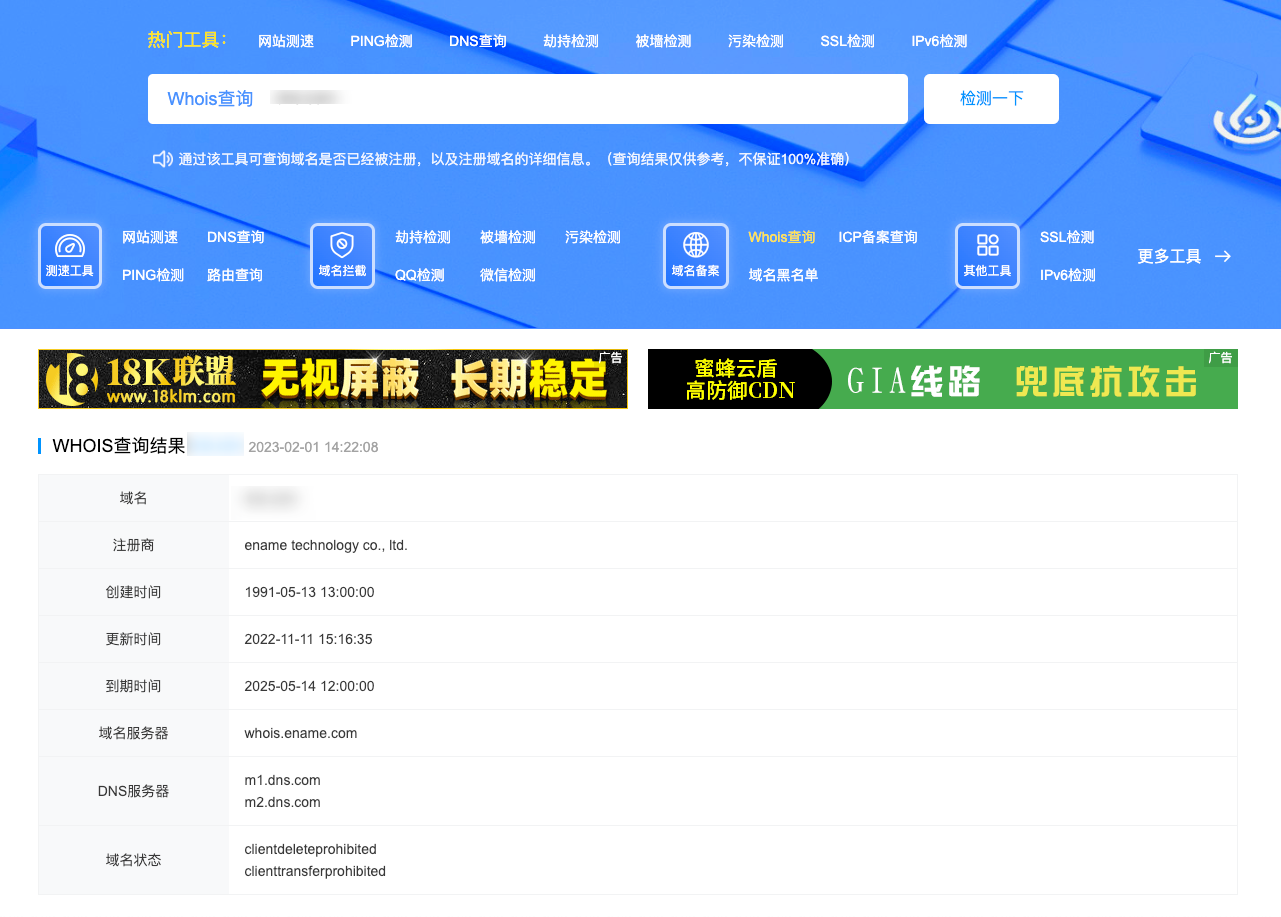Open PING检测 in the hot tools bar

381,41
